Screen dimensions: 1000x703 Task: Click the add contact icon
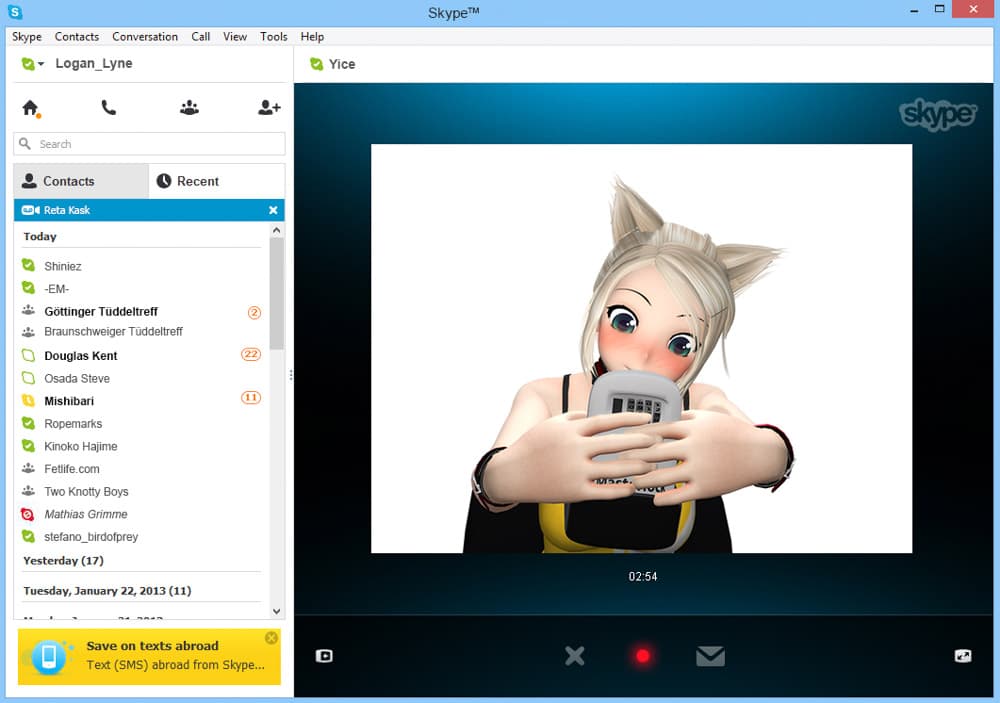pos(269,108)
